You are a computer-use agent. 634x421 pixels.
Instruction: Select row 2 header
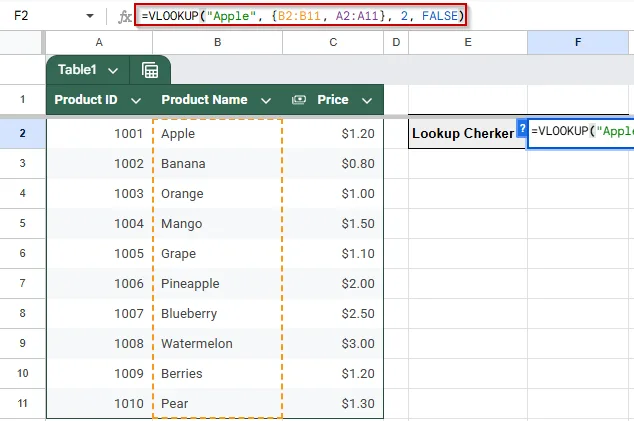click(23, 133)
